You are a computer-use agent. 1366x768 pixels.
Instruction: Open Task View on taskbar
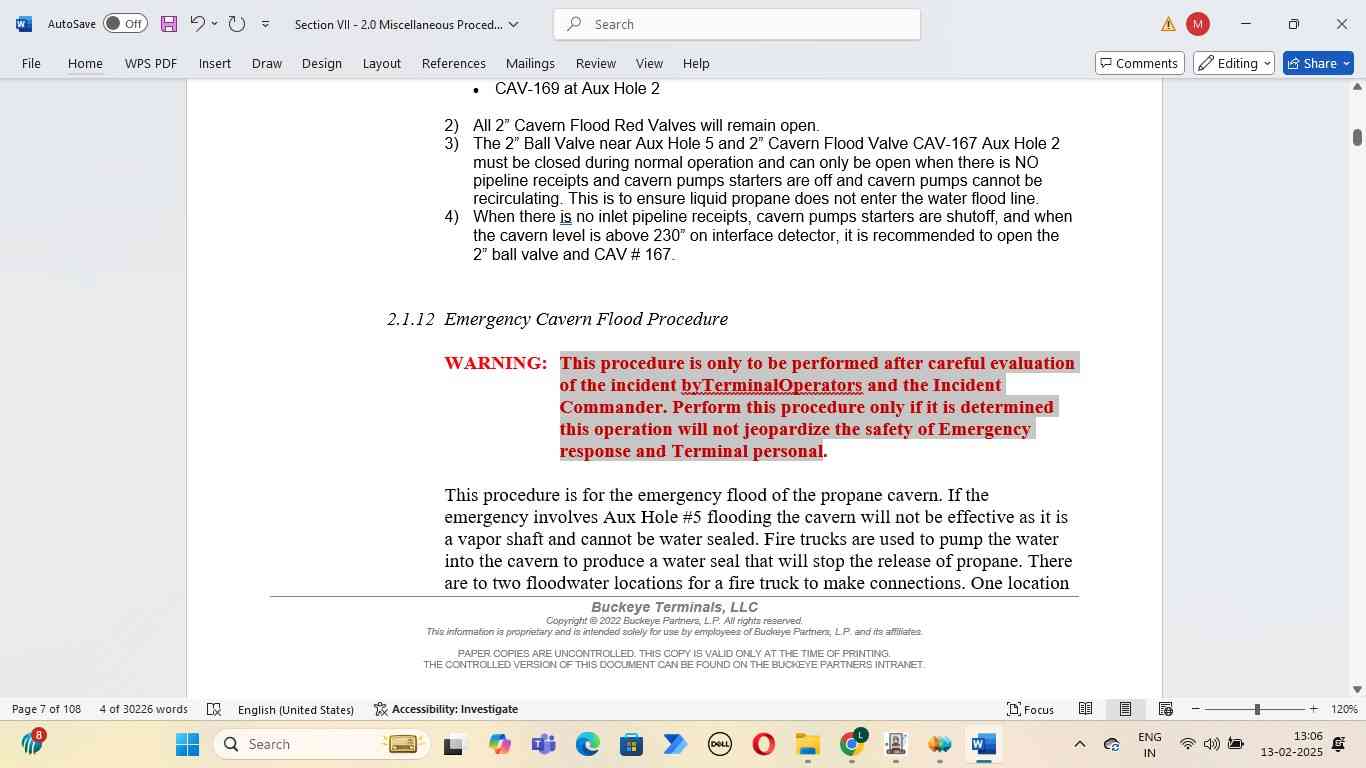pos(454,744)
